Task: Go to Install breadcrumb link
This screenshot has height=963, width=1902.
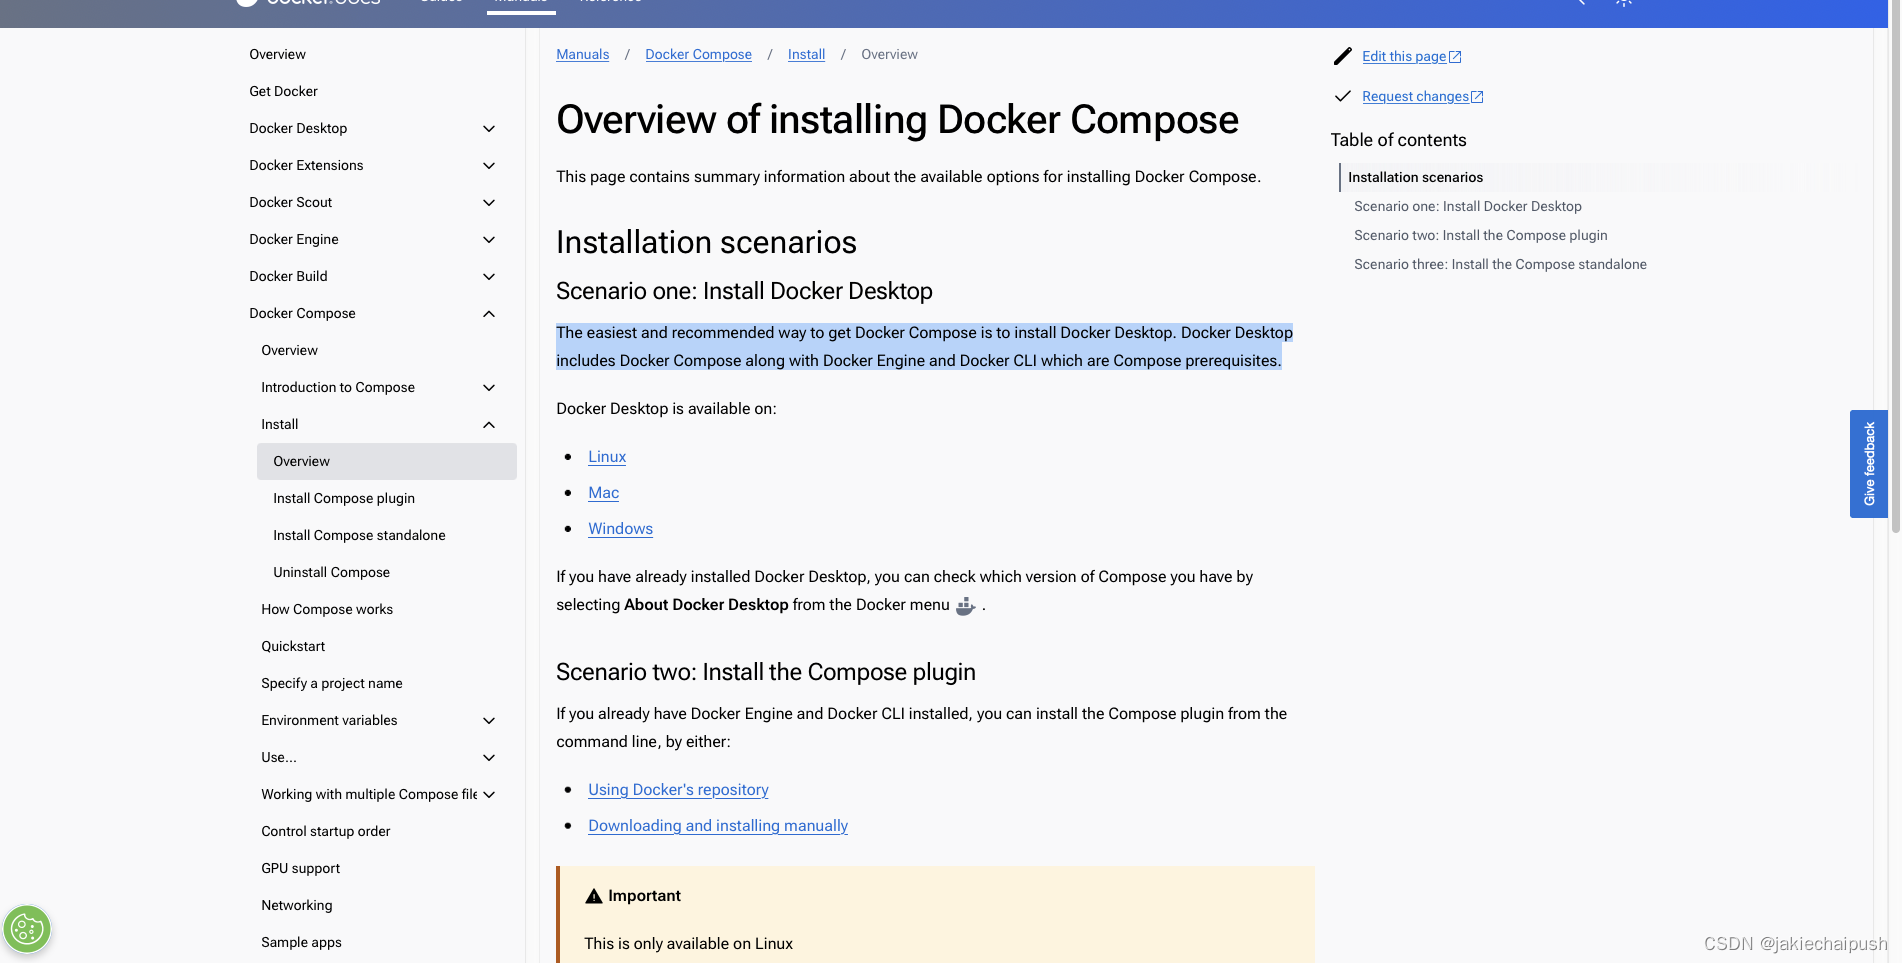Action: tap(806, 54)
